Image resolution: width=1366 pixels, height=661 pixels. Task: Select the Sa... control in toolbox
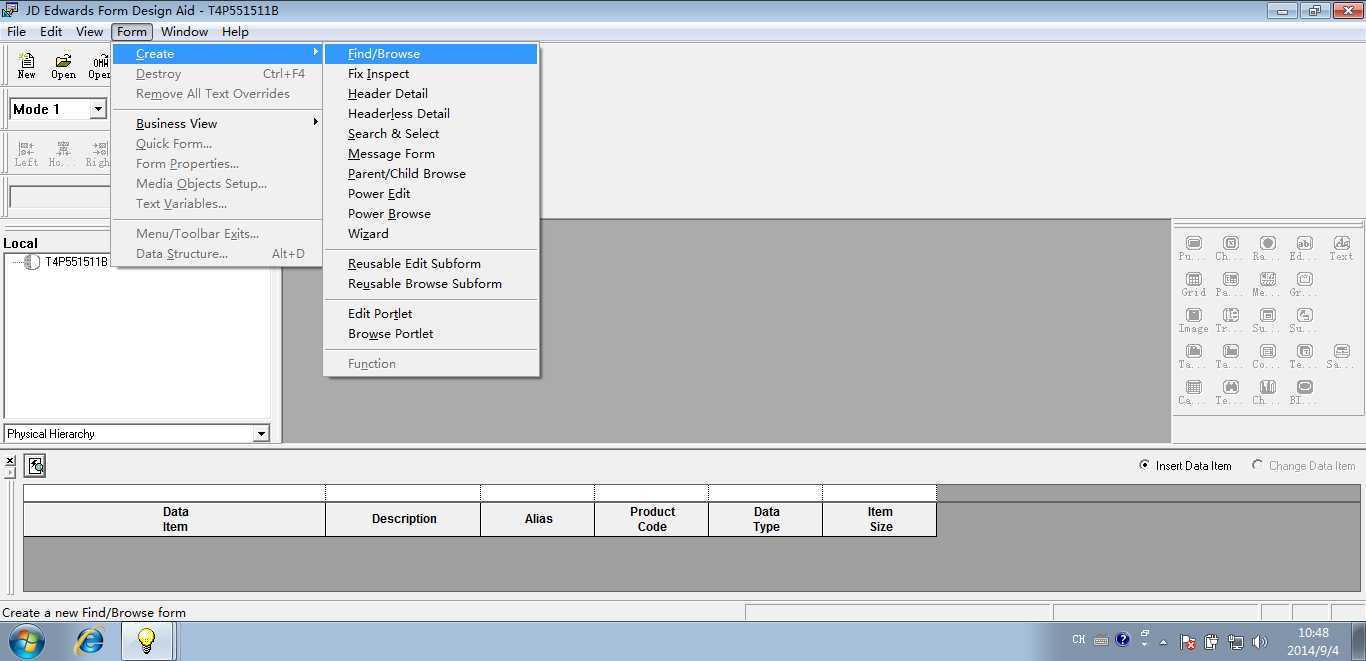(1341, 357)
